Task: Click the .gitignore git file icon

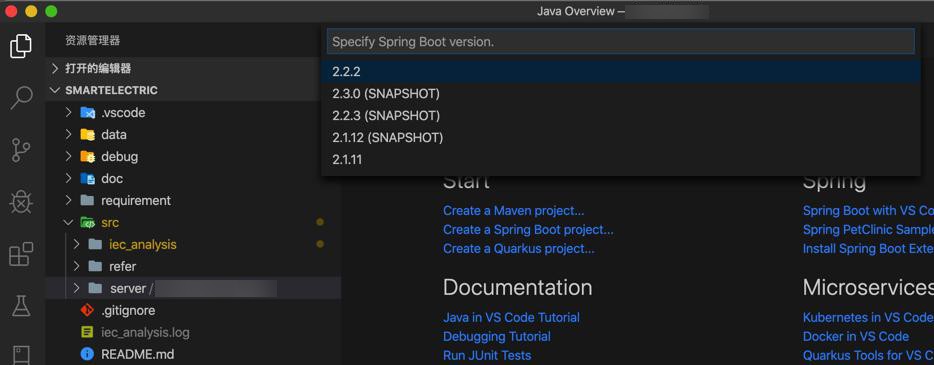Action: 88,310
